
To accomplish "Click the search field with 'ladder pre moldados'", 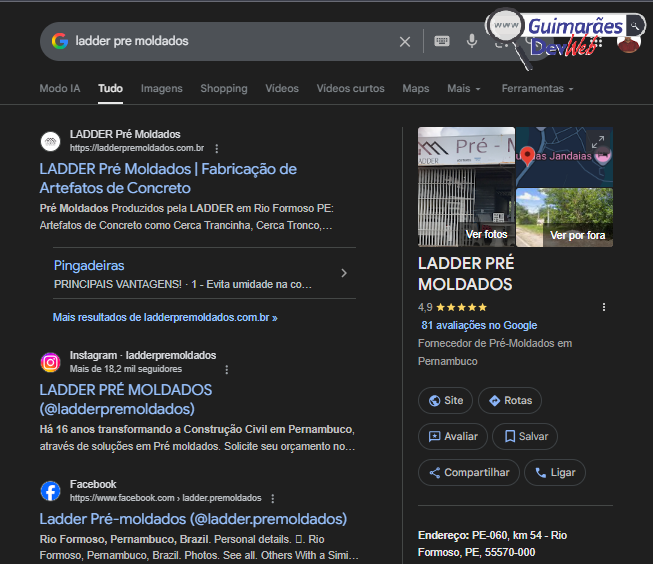I will pyautogui.click(x=233, y=41).
